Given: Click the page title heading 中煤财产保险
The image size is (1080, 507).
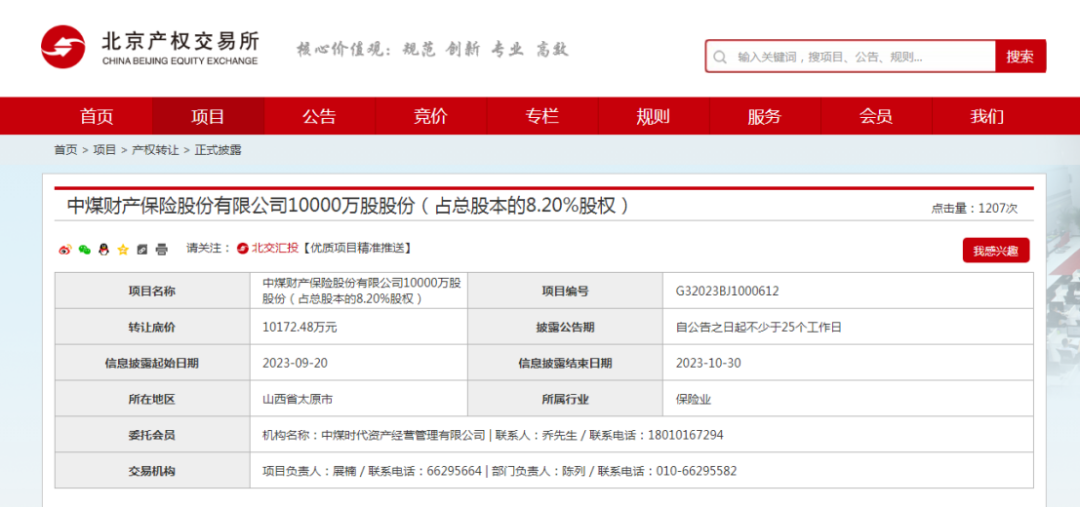Looking at the screenshot, I should point(349,206).
